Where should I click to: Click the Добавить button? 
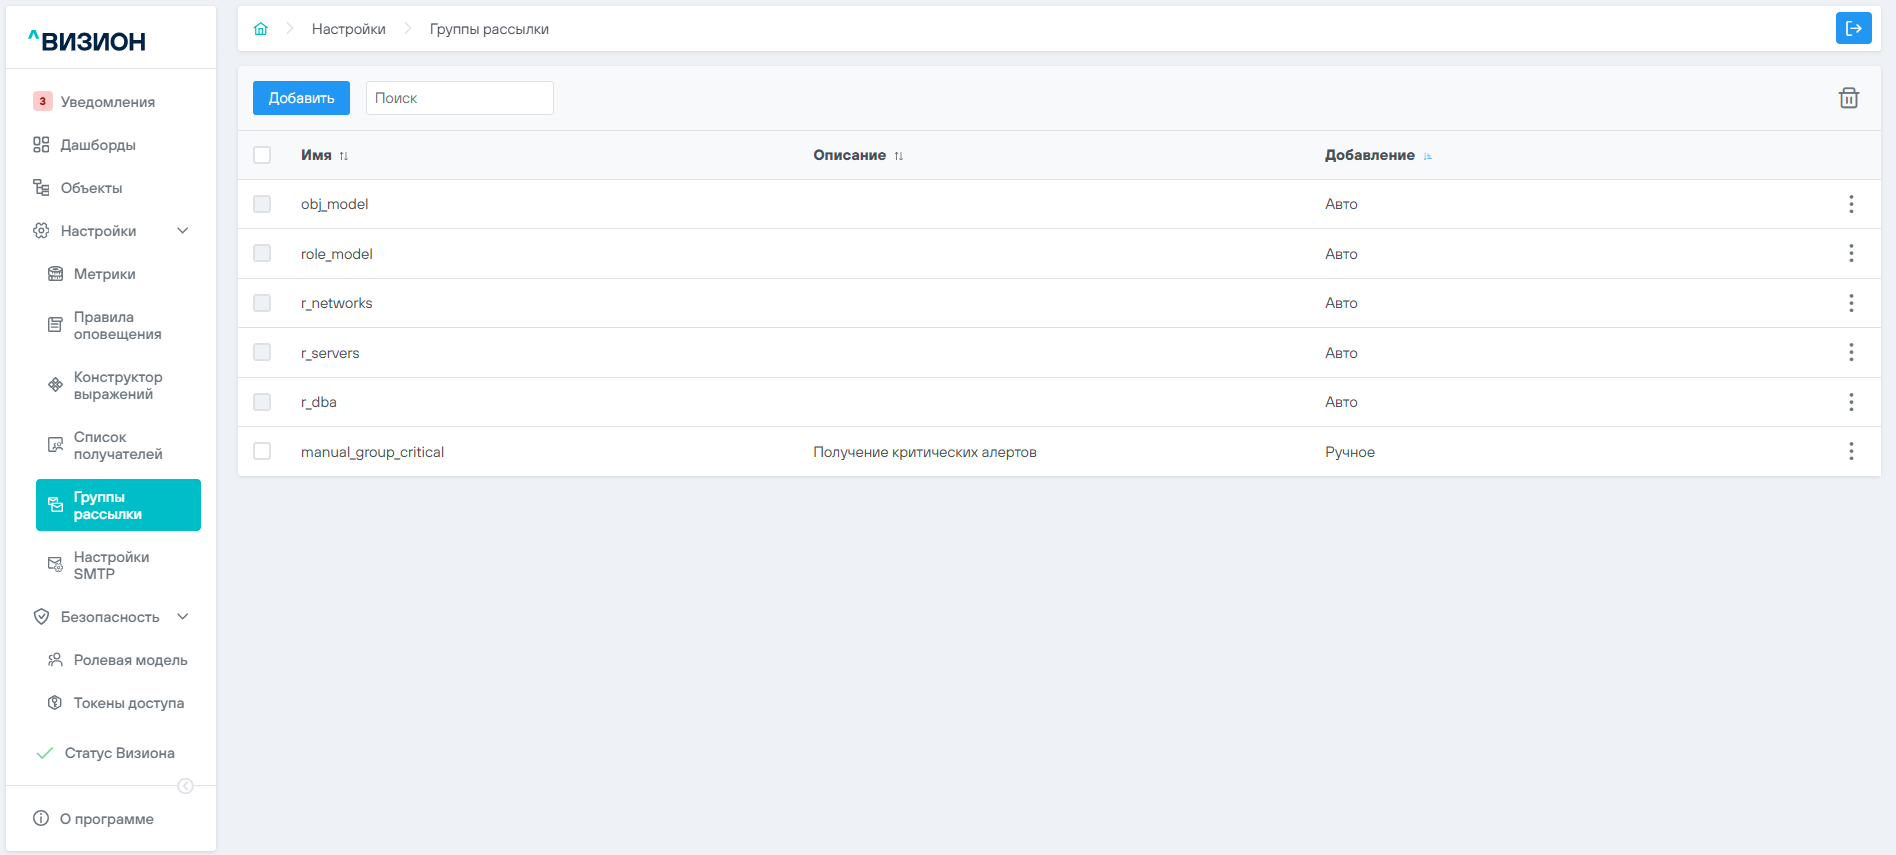(301, 98)
